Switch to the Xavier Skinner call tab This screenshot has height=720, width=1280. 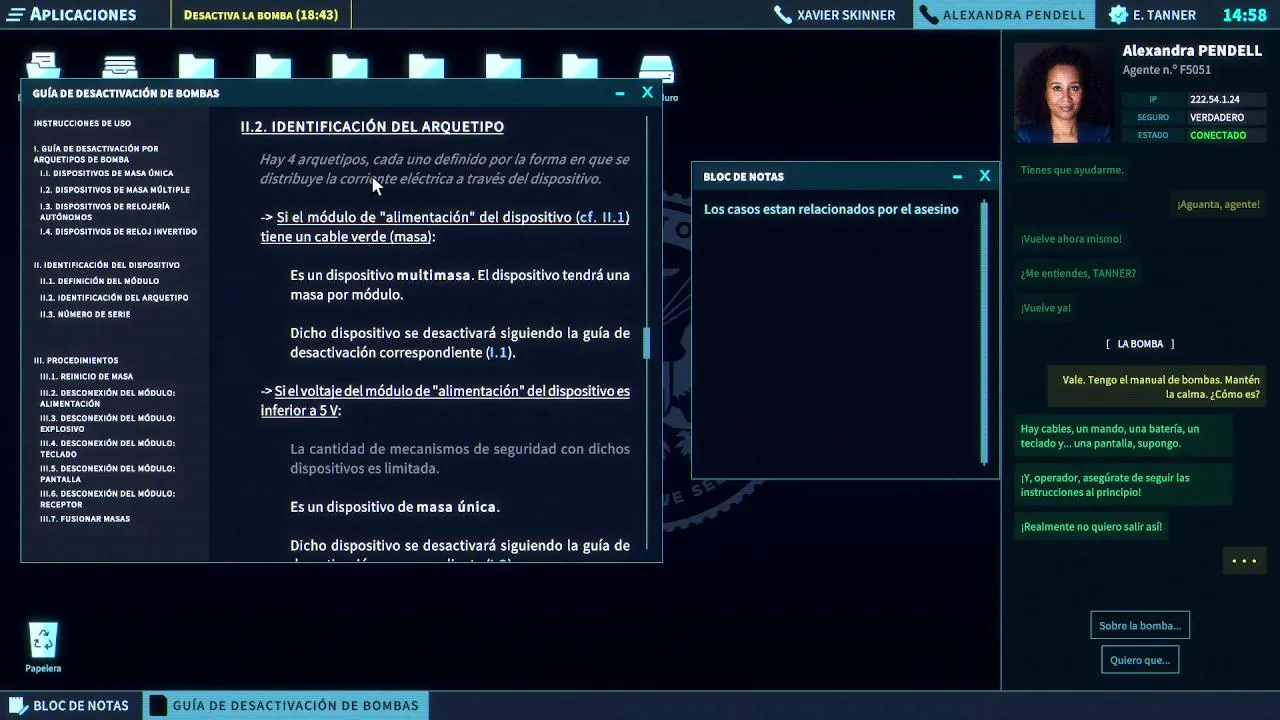835,15
